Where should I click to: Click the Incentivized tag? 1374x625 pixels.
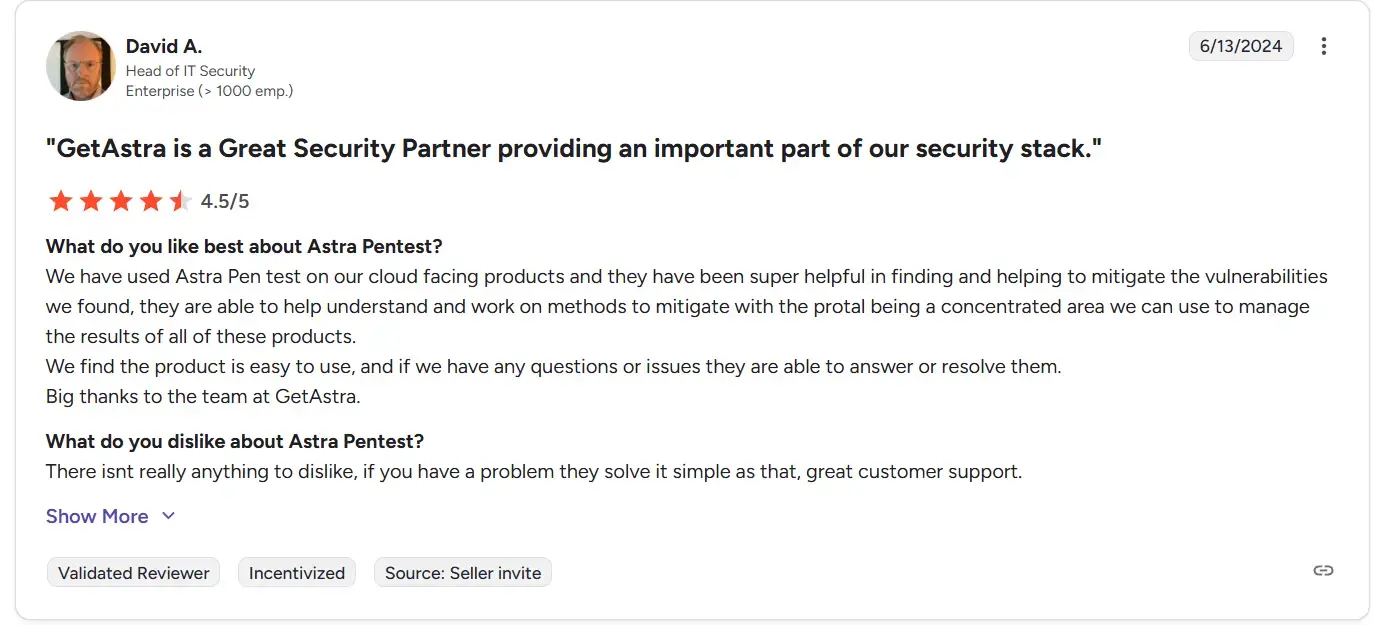[296, 572]
